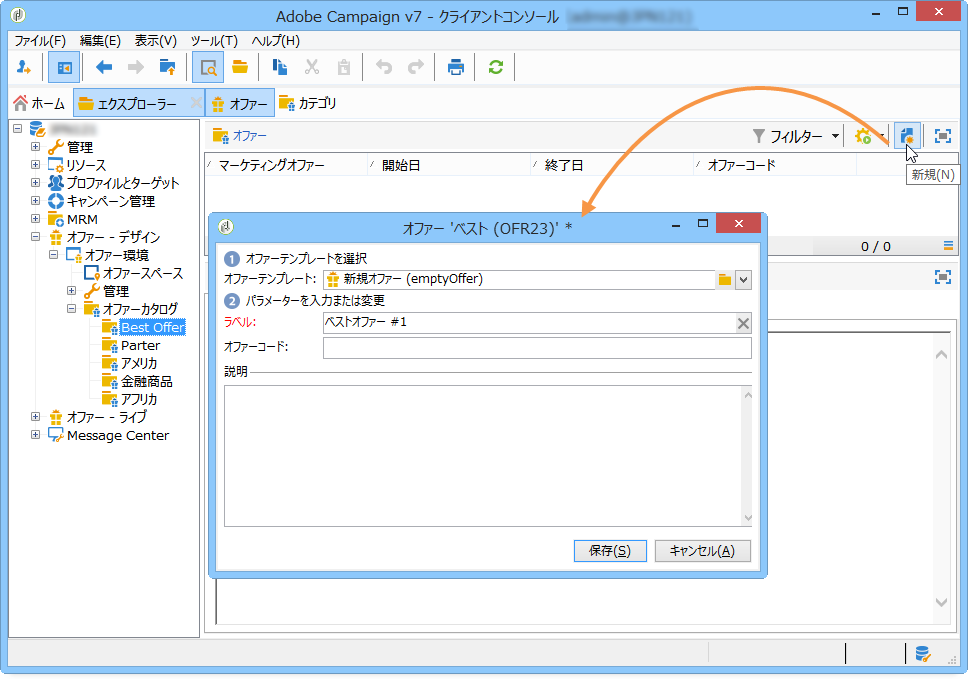Screen dimensions: 976x679
Task: Sort by マーケティングオファー column
Action: (286, 166)
